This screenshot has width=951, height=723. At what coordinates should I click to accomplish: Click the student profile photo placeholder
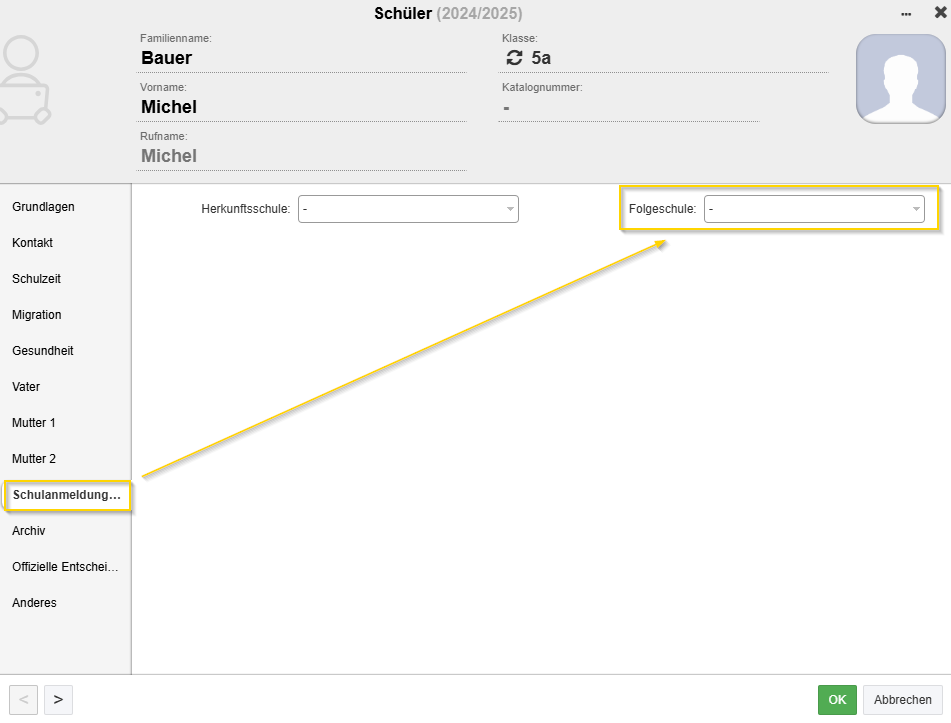point(901,79)
